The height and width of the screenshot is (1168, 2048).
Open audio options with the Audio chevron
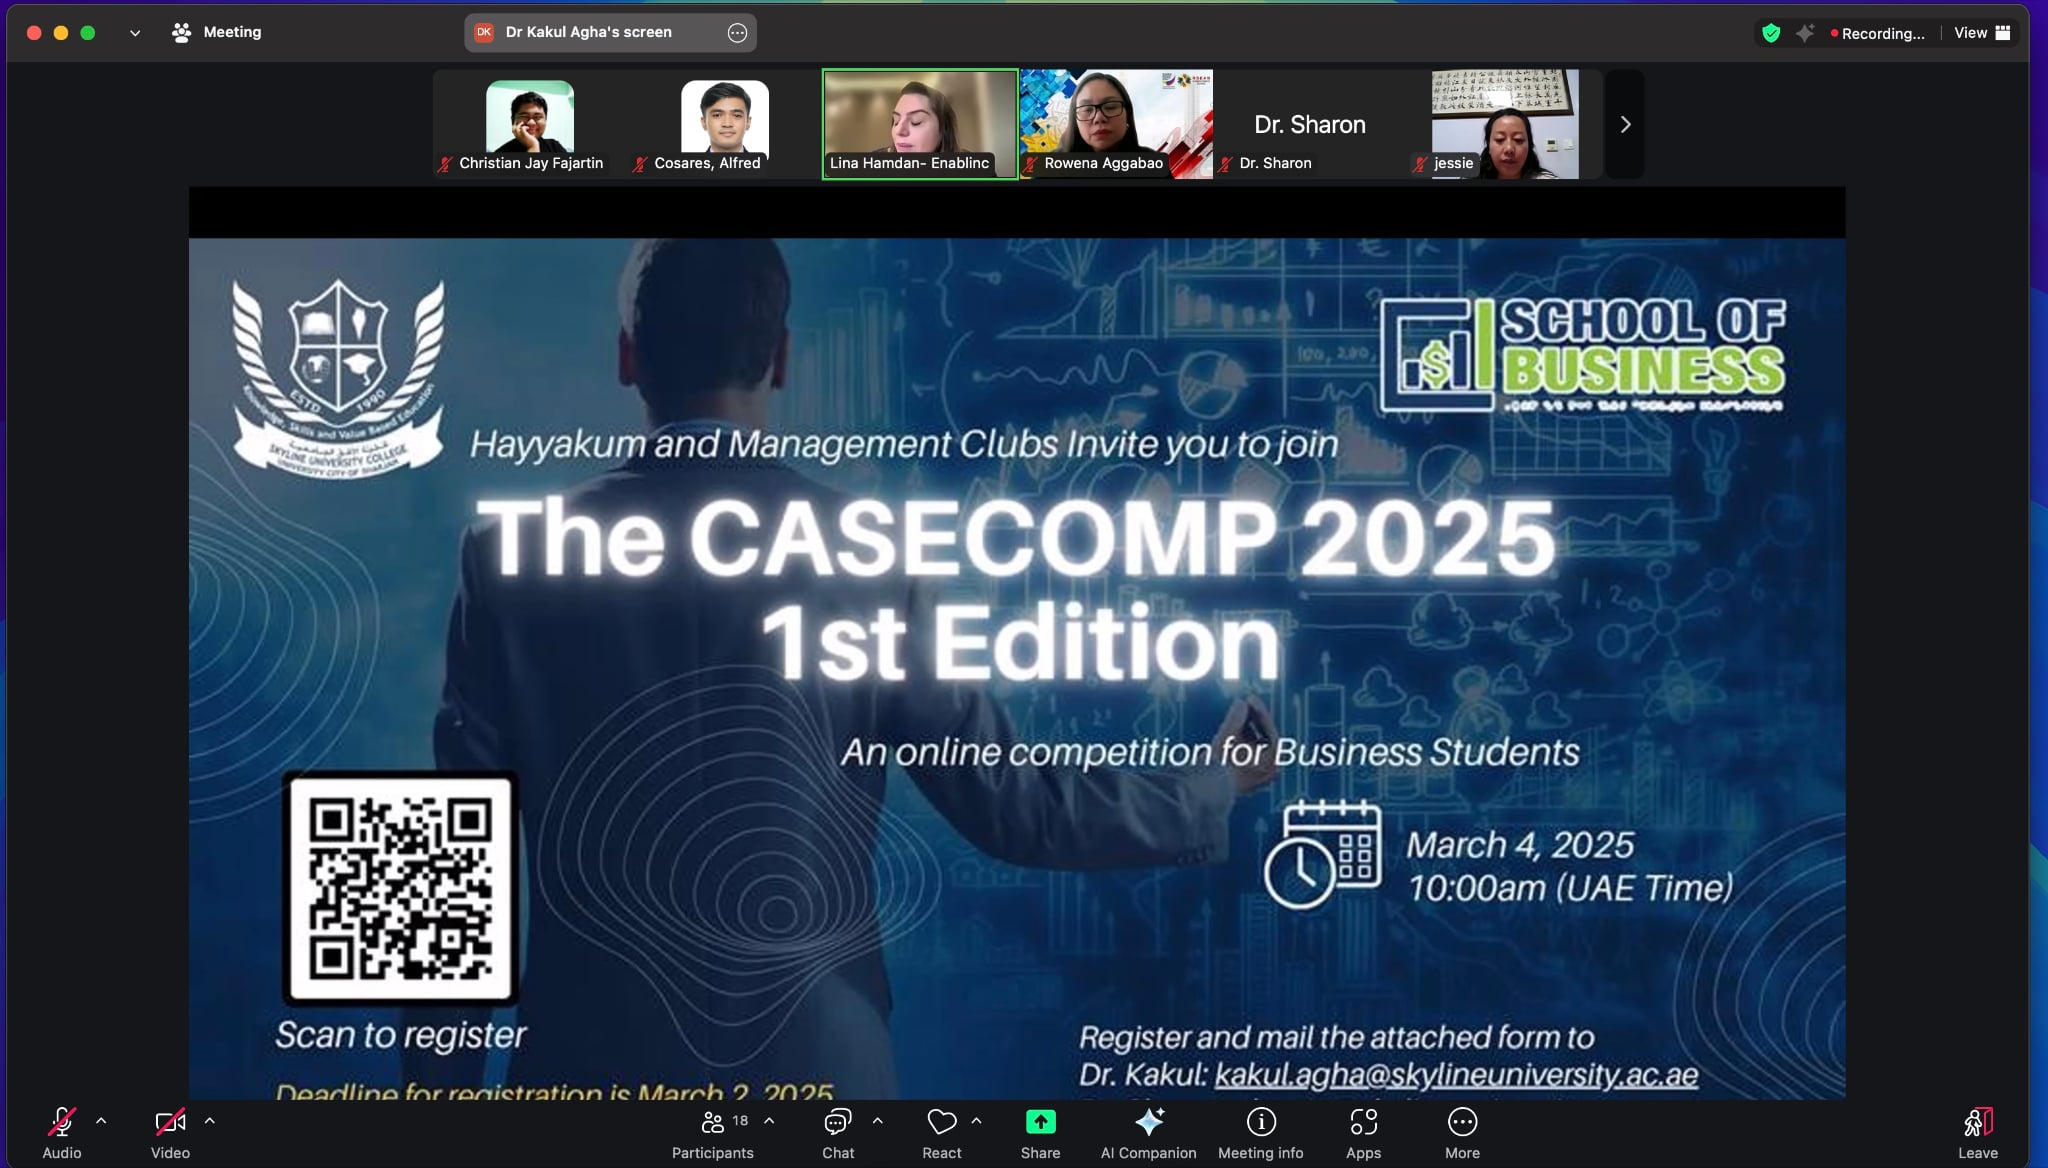tap(101, 1122)
